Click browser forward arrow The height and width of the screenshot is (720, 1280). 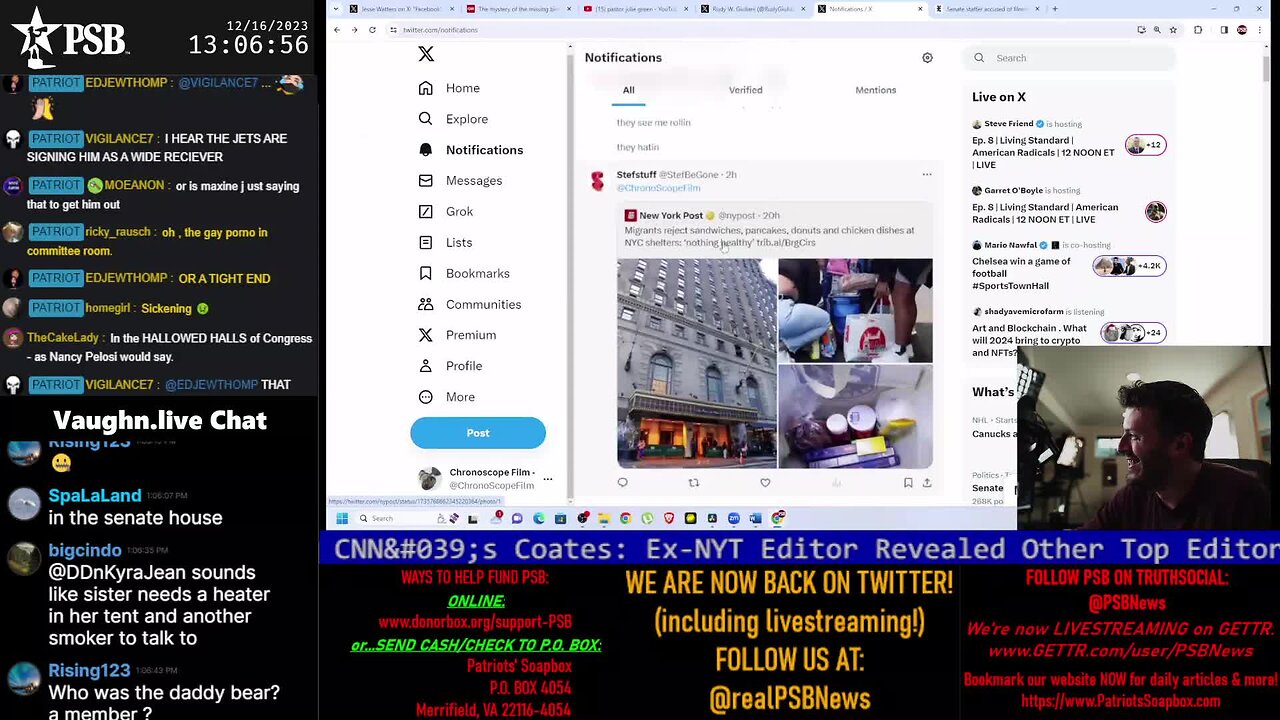(x=354, y=30)
